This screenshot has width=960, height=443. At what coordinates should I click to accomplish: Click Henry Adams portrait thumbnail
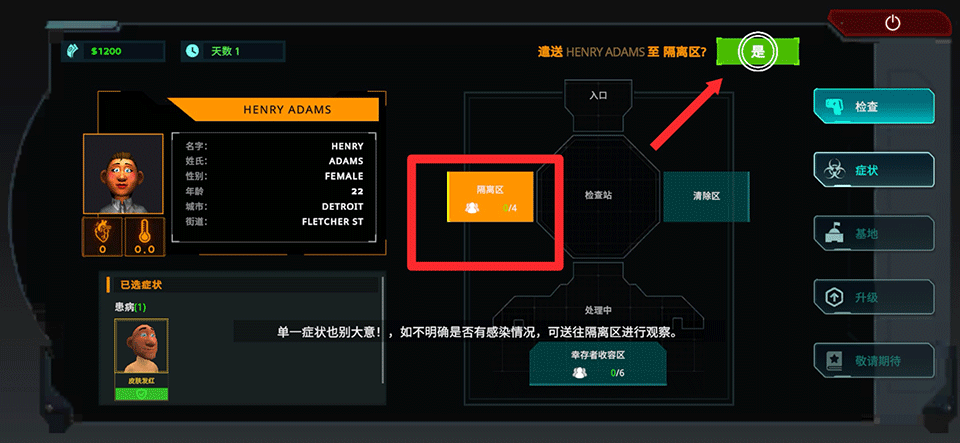(x=123, y=174)
